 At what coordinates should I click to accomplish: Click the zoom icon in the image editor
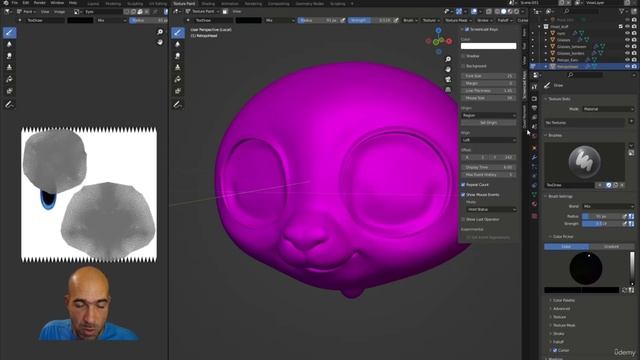pos(160,32)
